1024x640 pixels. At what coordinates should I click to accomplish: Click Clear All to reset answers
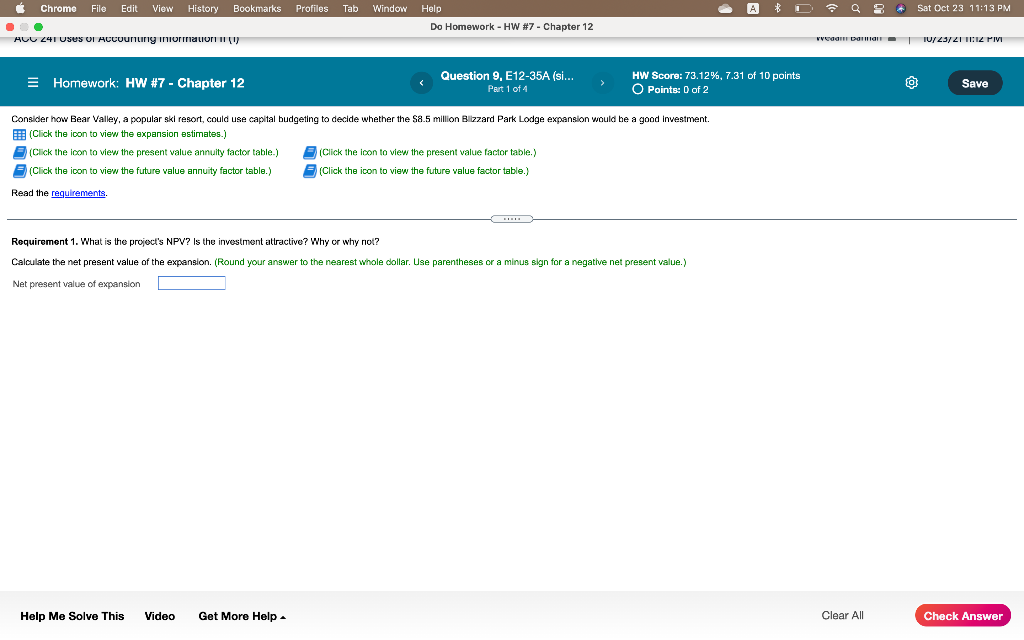click(842, 615)
